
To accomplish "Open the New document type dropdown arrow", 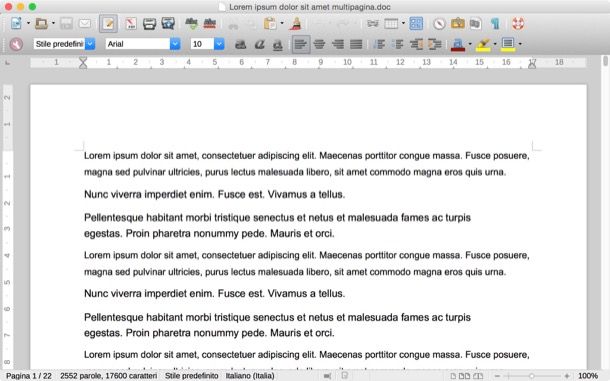I will [28, 24].
